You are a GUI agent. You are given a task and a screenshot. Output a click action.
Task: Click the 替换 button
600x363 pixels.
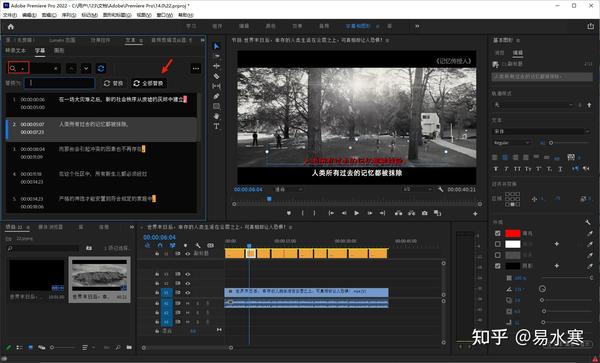point(114,83)
